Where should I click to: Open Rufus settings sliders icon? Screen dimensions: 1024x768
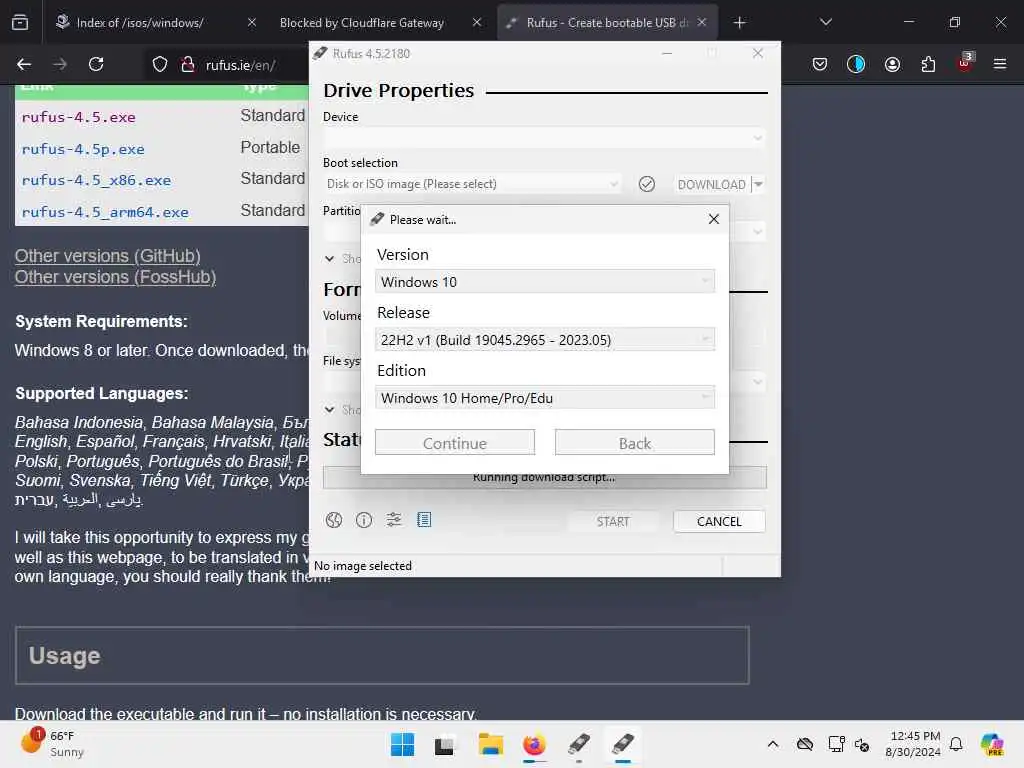(x=394, y=520)
